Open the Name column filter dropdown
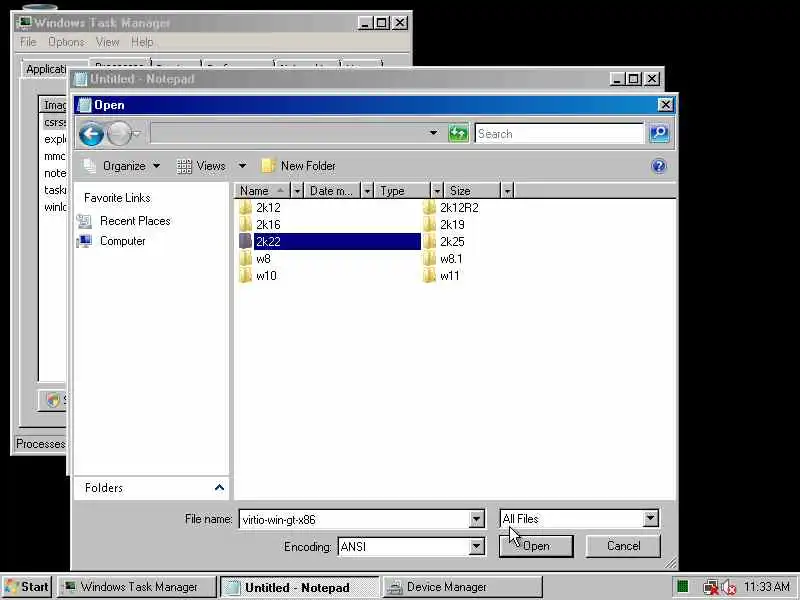The width and height of the screenshot is (800, 600). click(297, 191)
